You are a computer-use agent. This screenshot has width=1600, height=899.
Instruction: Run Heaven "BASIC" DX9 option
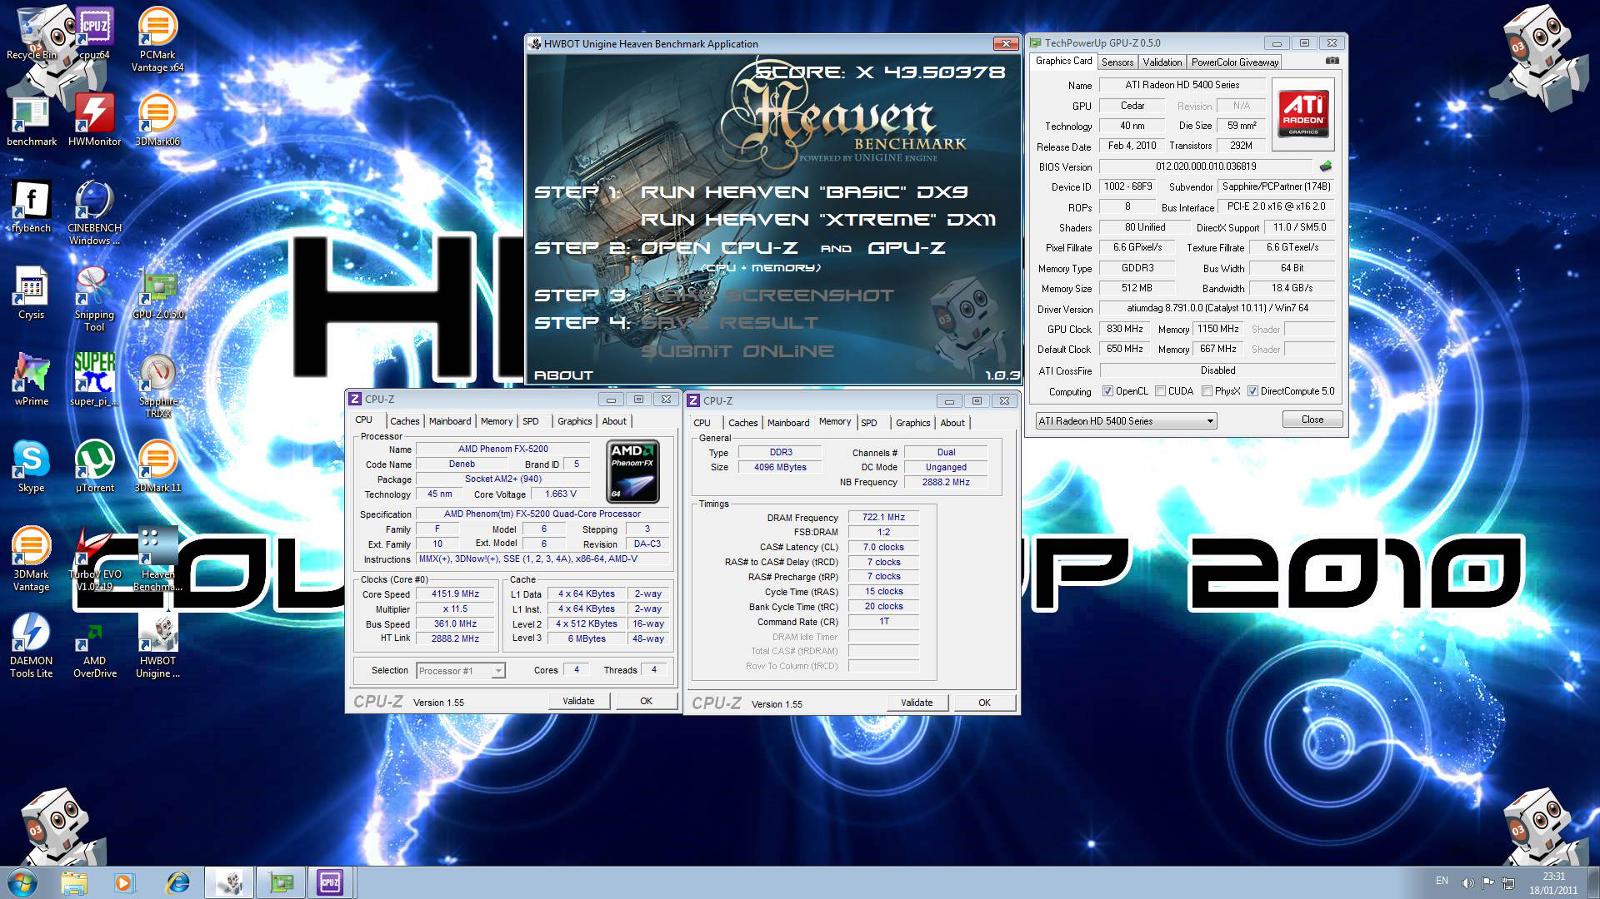[x=804, y=192]
